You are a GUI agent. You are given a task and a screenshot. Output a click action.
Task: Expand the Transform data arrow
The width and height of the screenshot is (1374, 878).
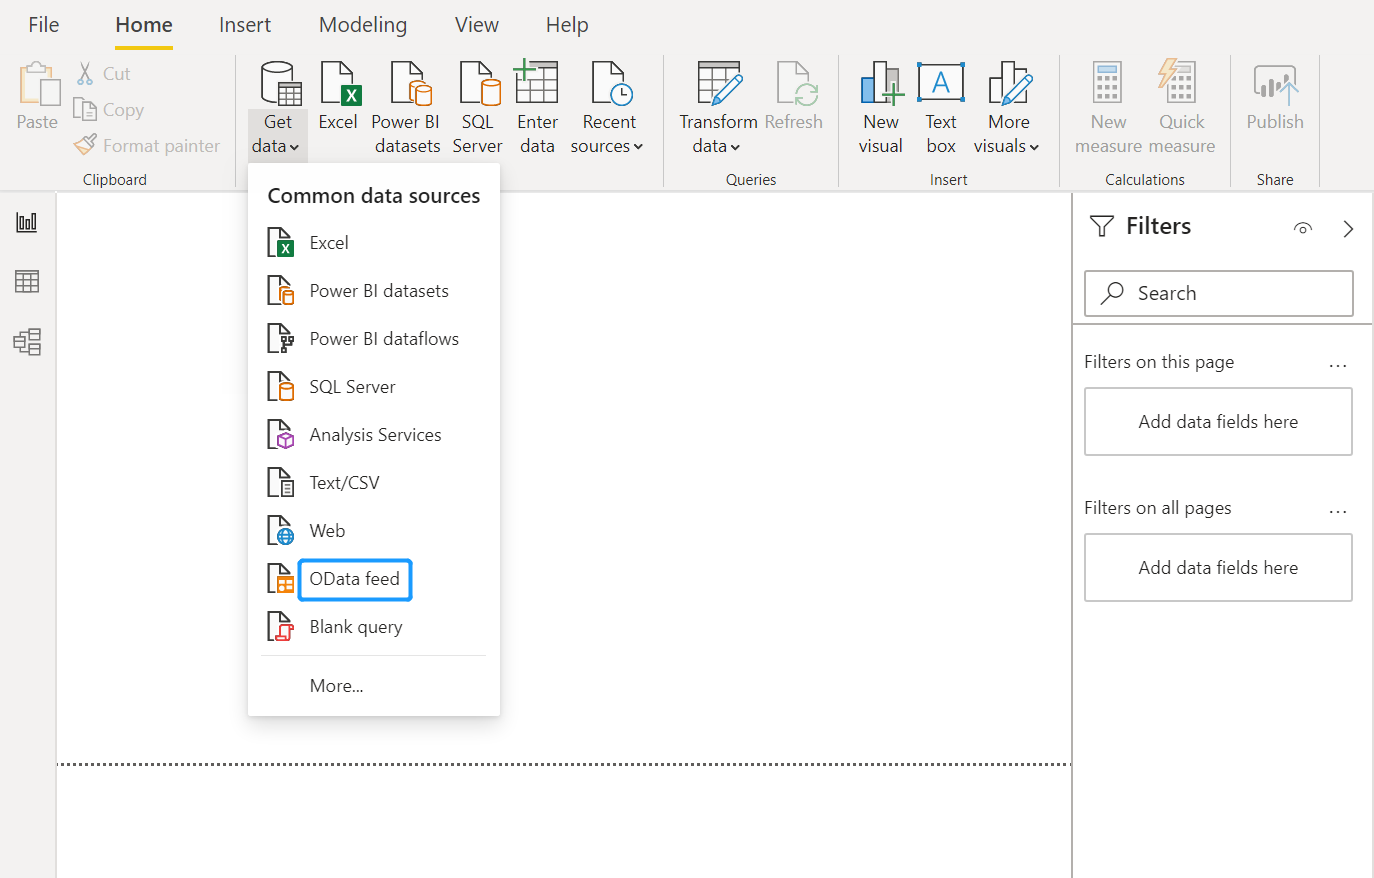[735, 147]
